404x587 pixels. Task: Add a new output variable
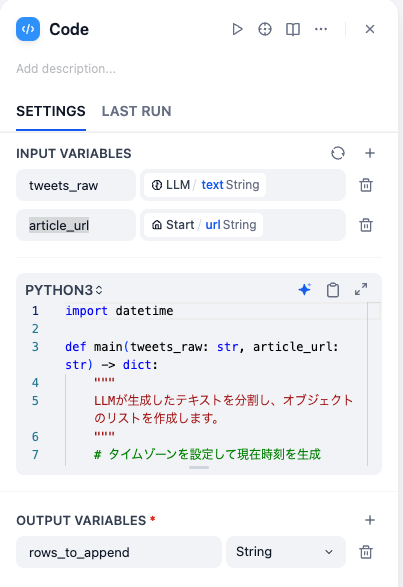click(370, 520)
